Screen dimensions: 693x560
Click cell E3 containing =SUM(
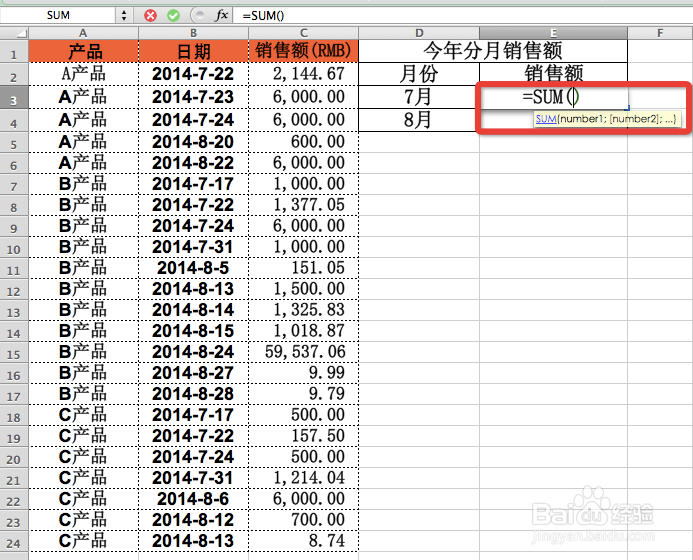point(553,97)
